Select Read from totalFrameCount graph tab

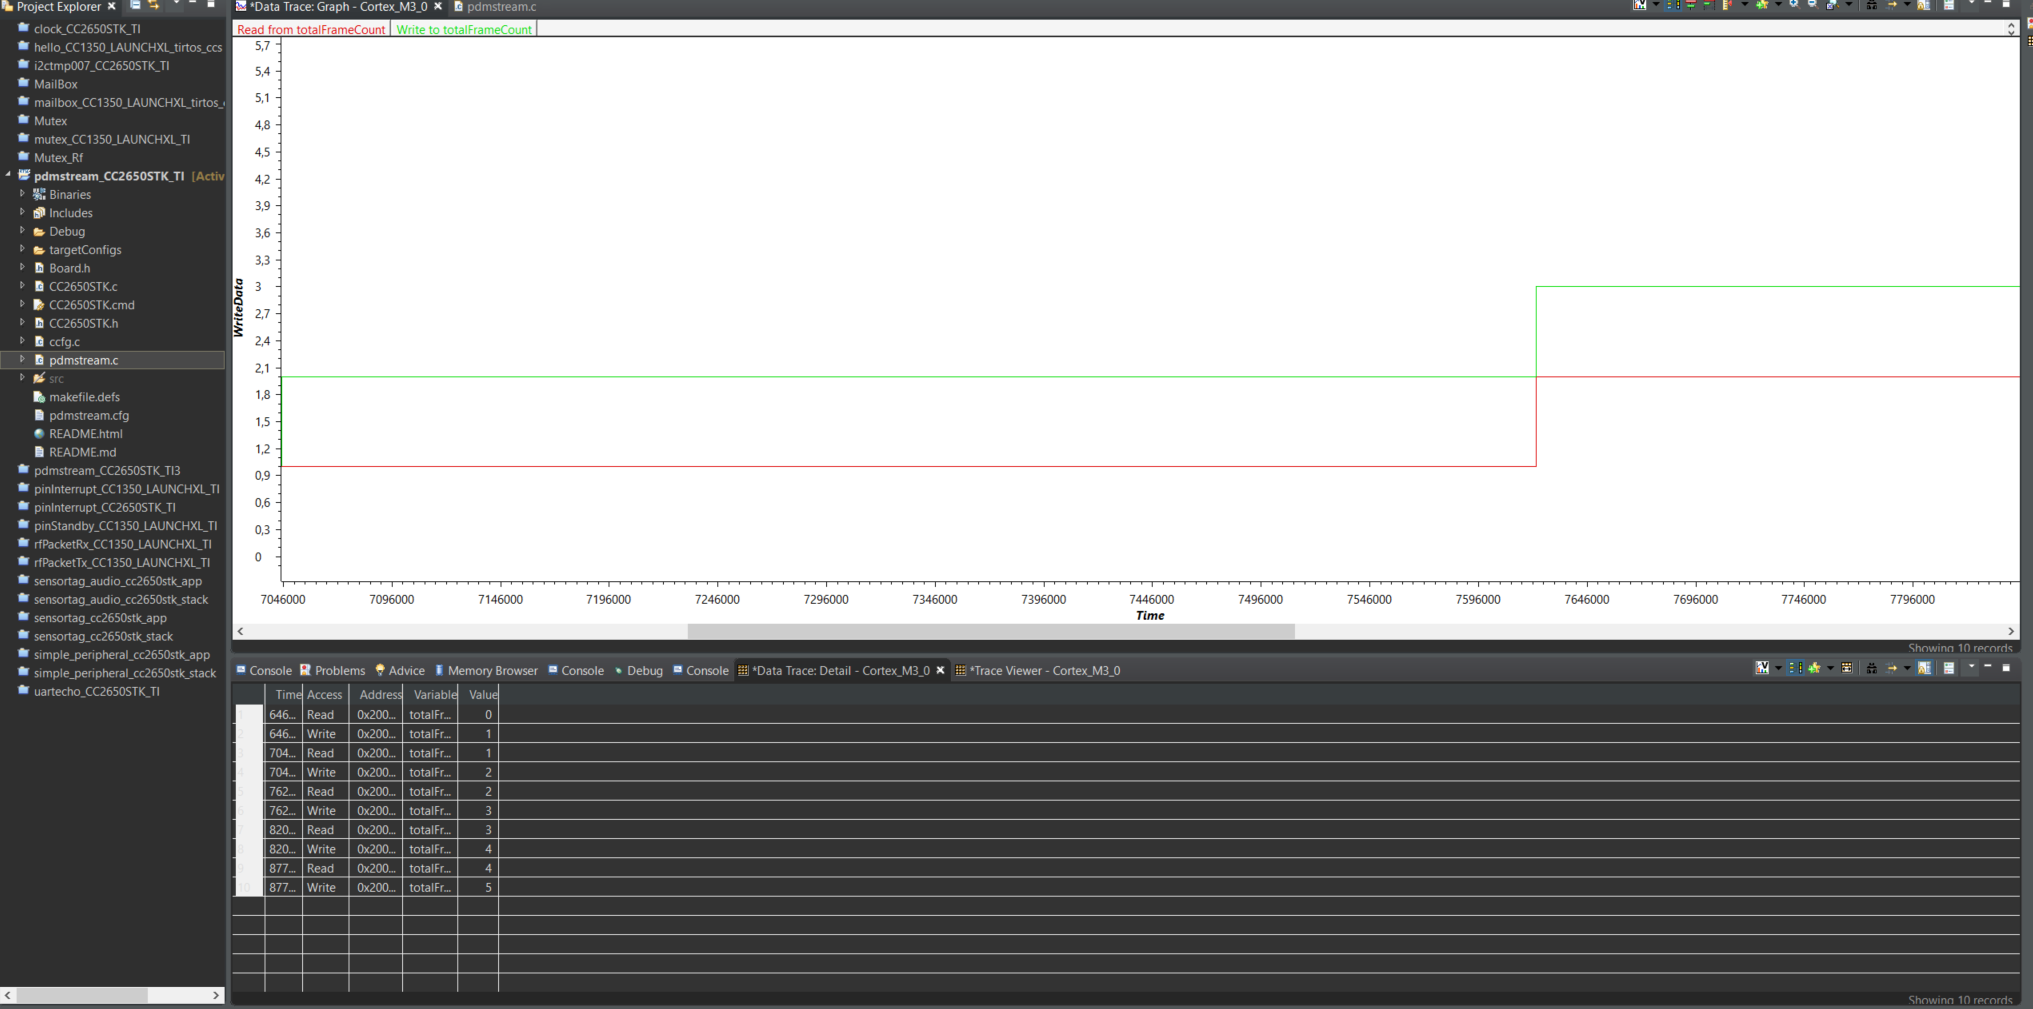pos(311,29)
